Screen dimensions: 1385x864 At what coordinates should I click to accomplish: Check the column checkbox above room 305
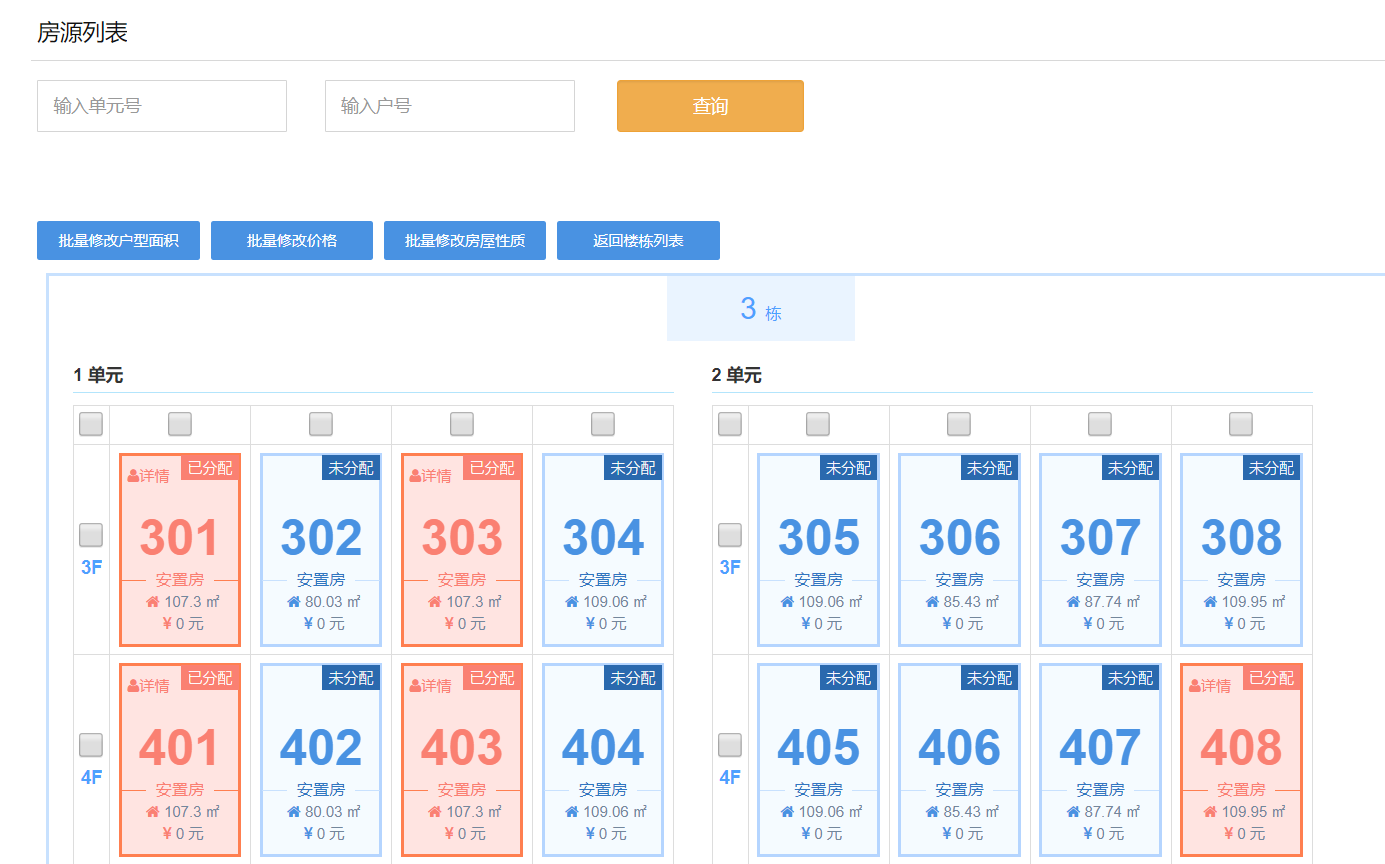pos(818,424)
